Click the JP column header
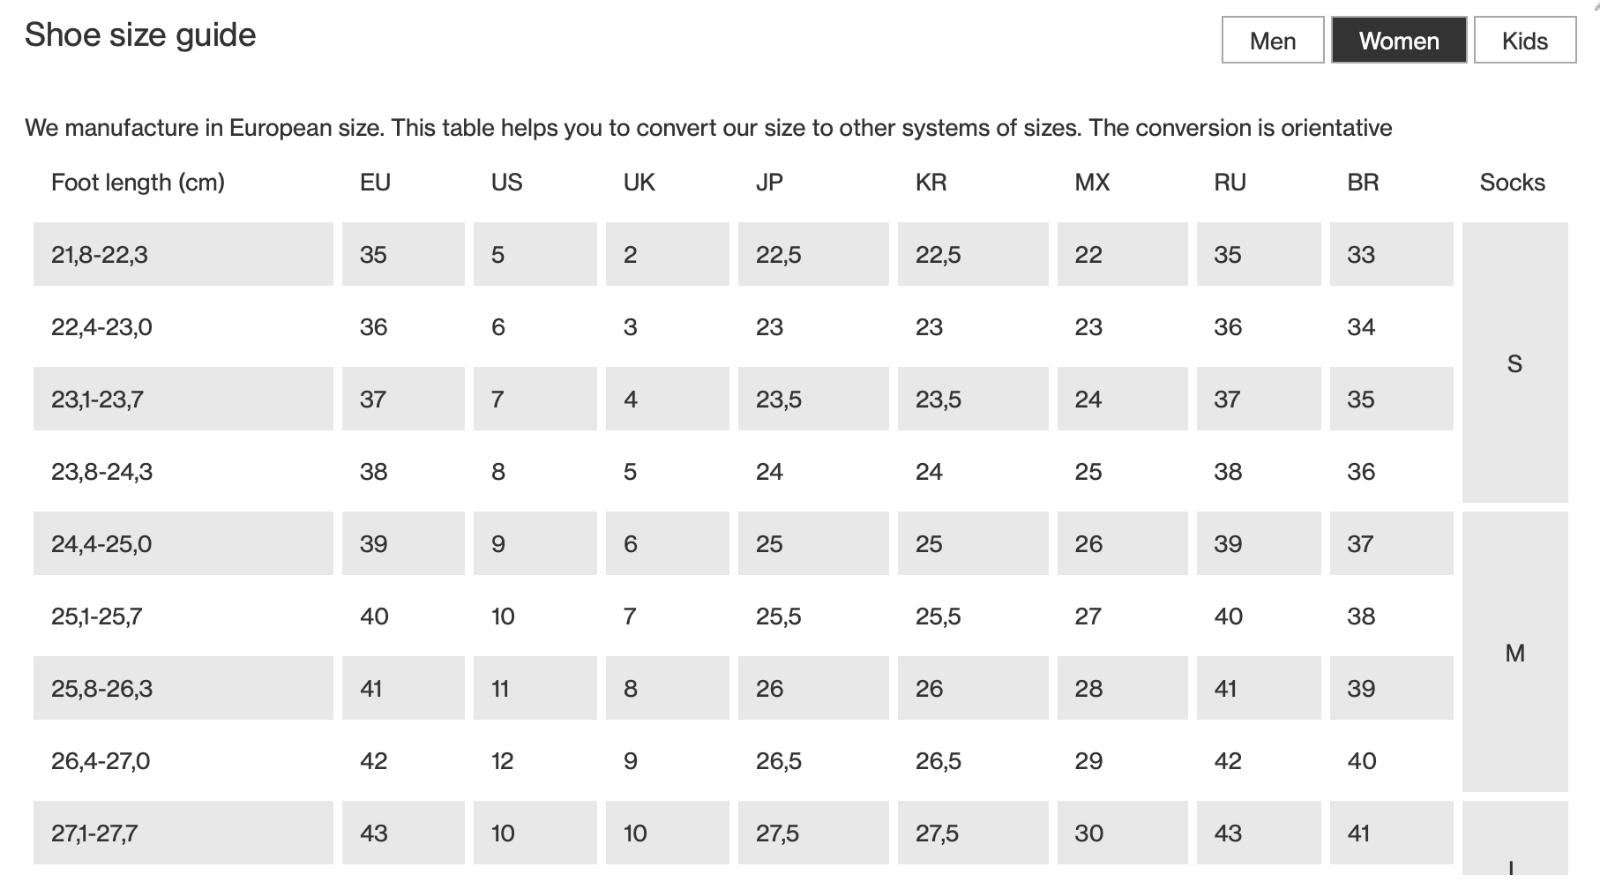This screenshot has height=889, width=1600. (x=769, y=182)
